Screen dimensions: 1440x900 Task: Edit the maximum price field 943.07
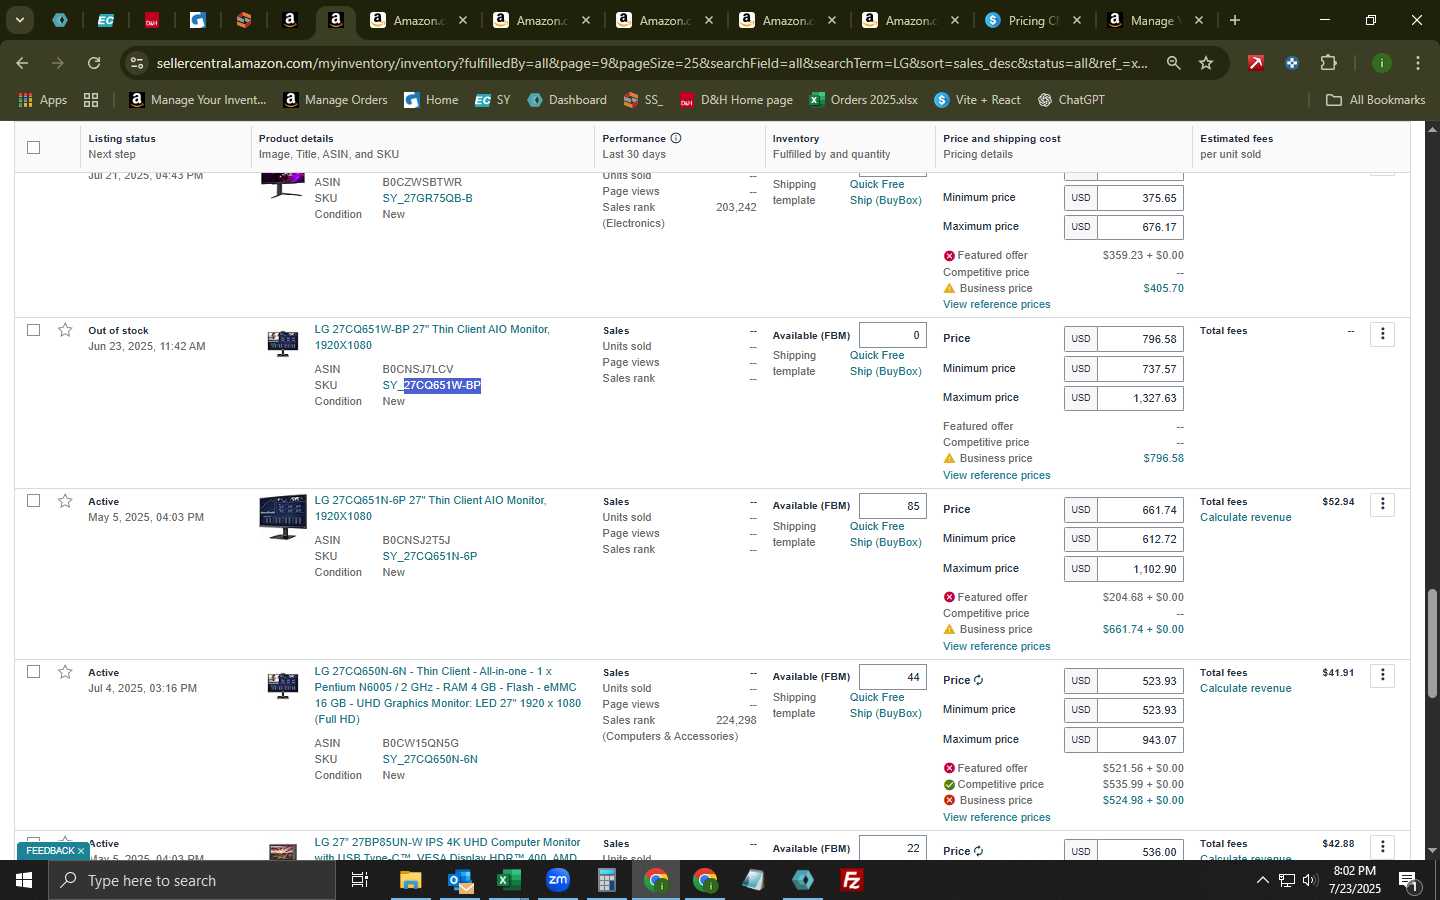(x=1139, y=740)
